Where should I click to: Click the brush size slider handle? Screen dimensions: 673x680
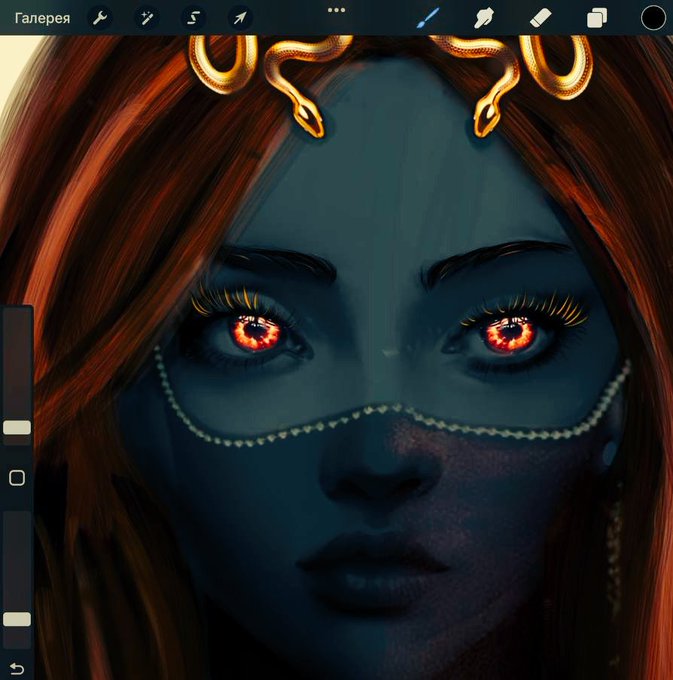click(x=17, y=427)
